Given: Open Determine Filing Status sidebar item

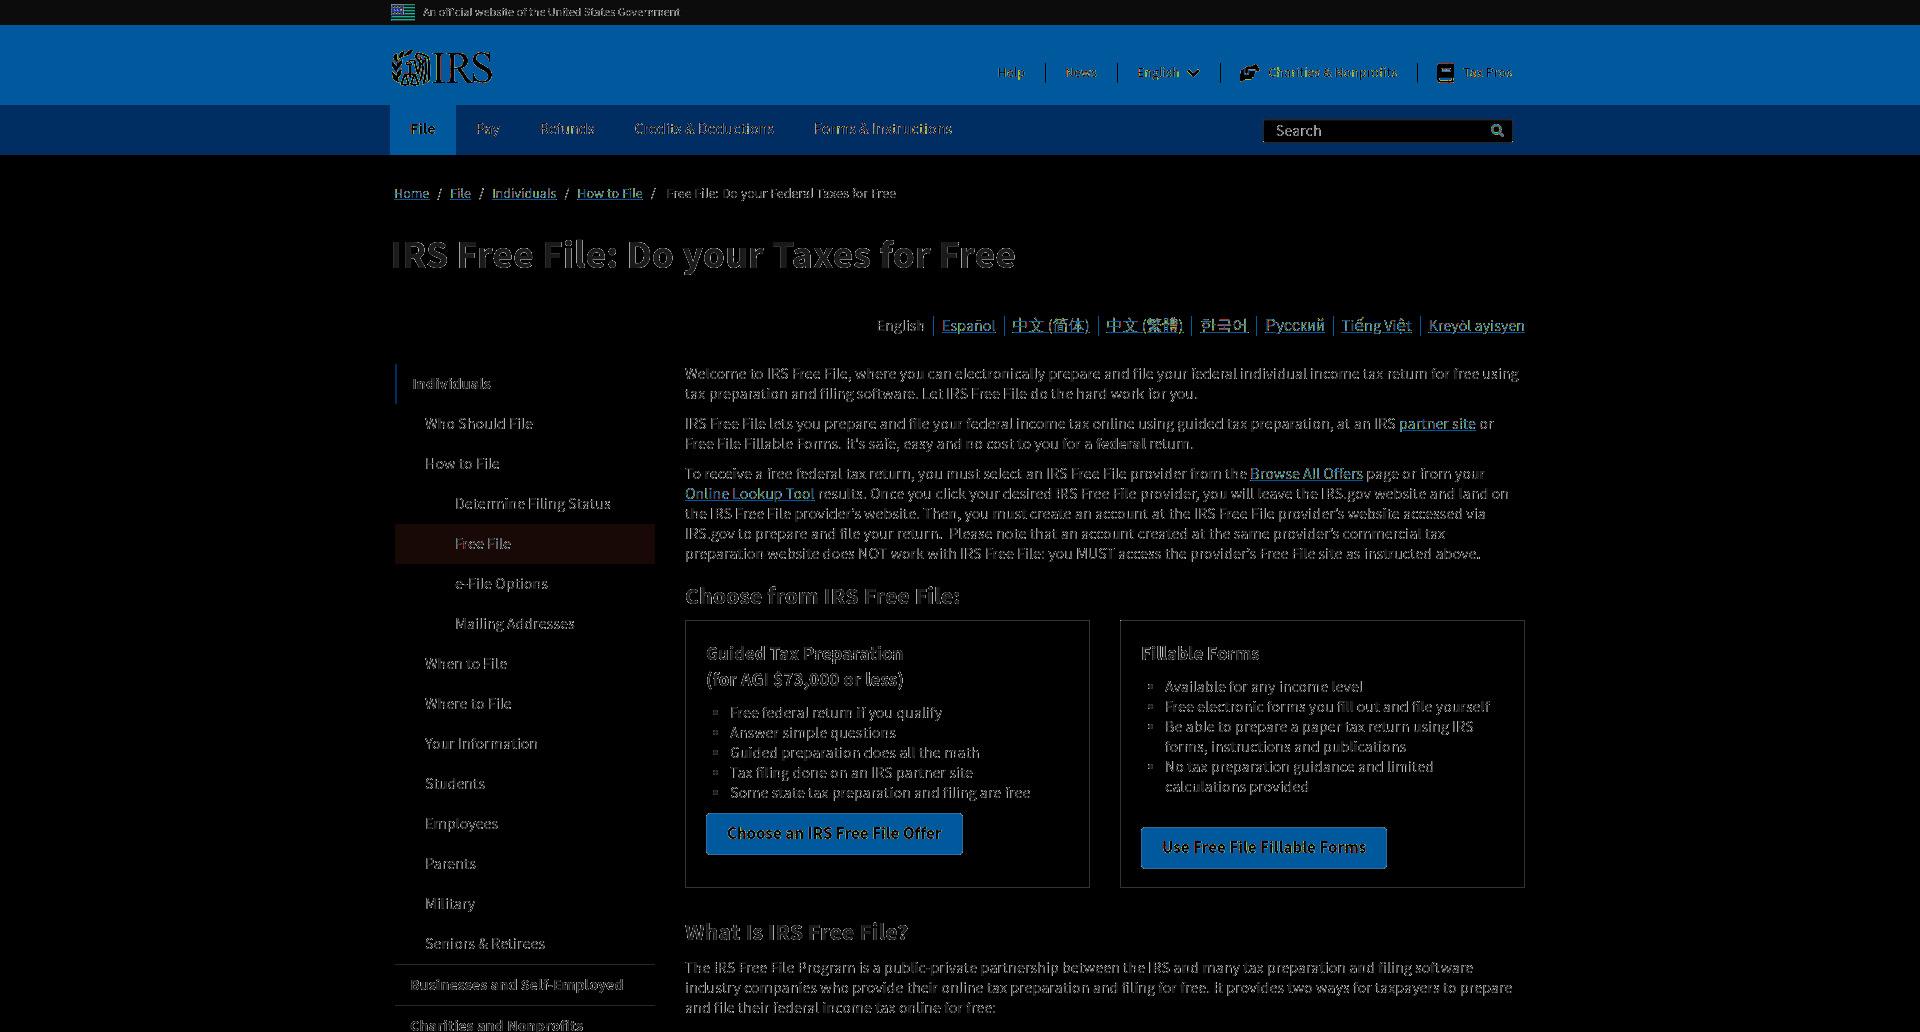Looking at the screenshot, I should [x=532, y=504].
